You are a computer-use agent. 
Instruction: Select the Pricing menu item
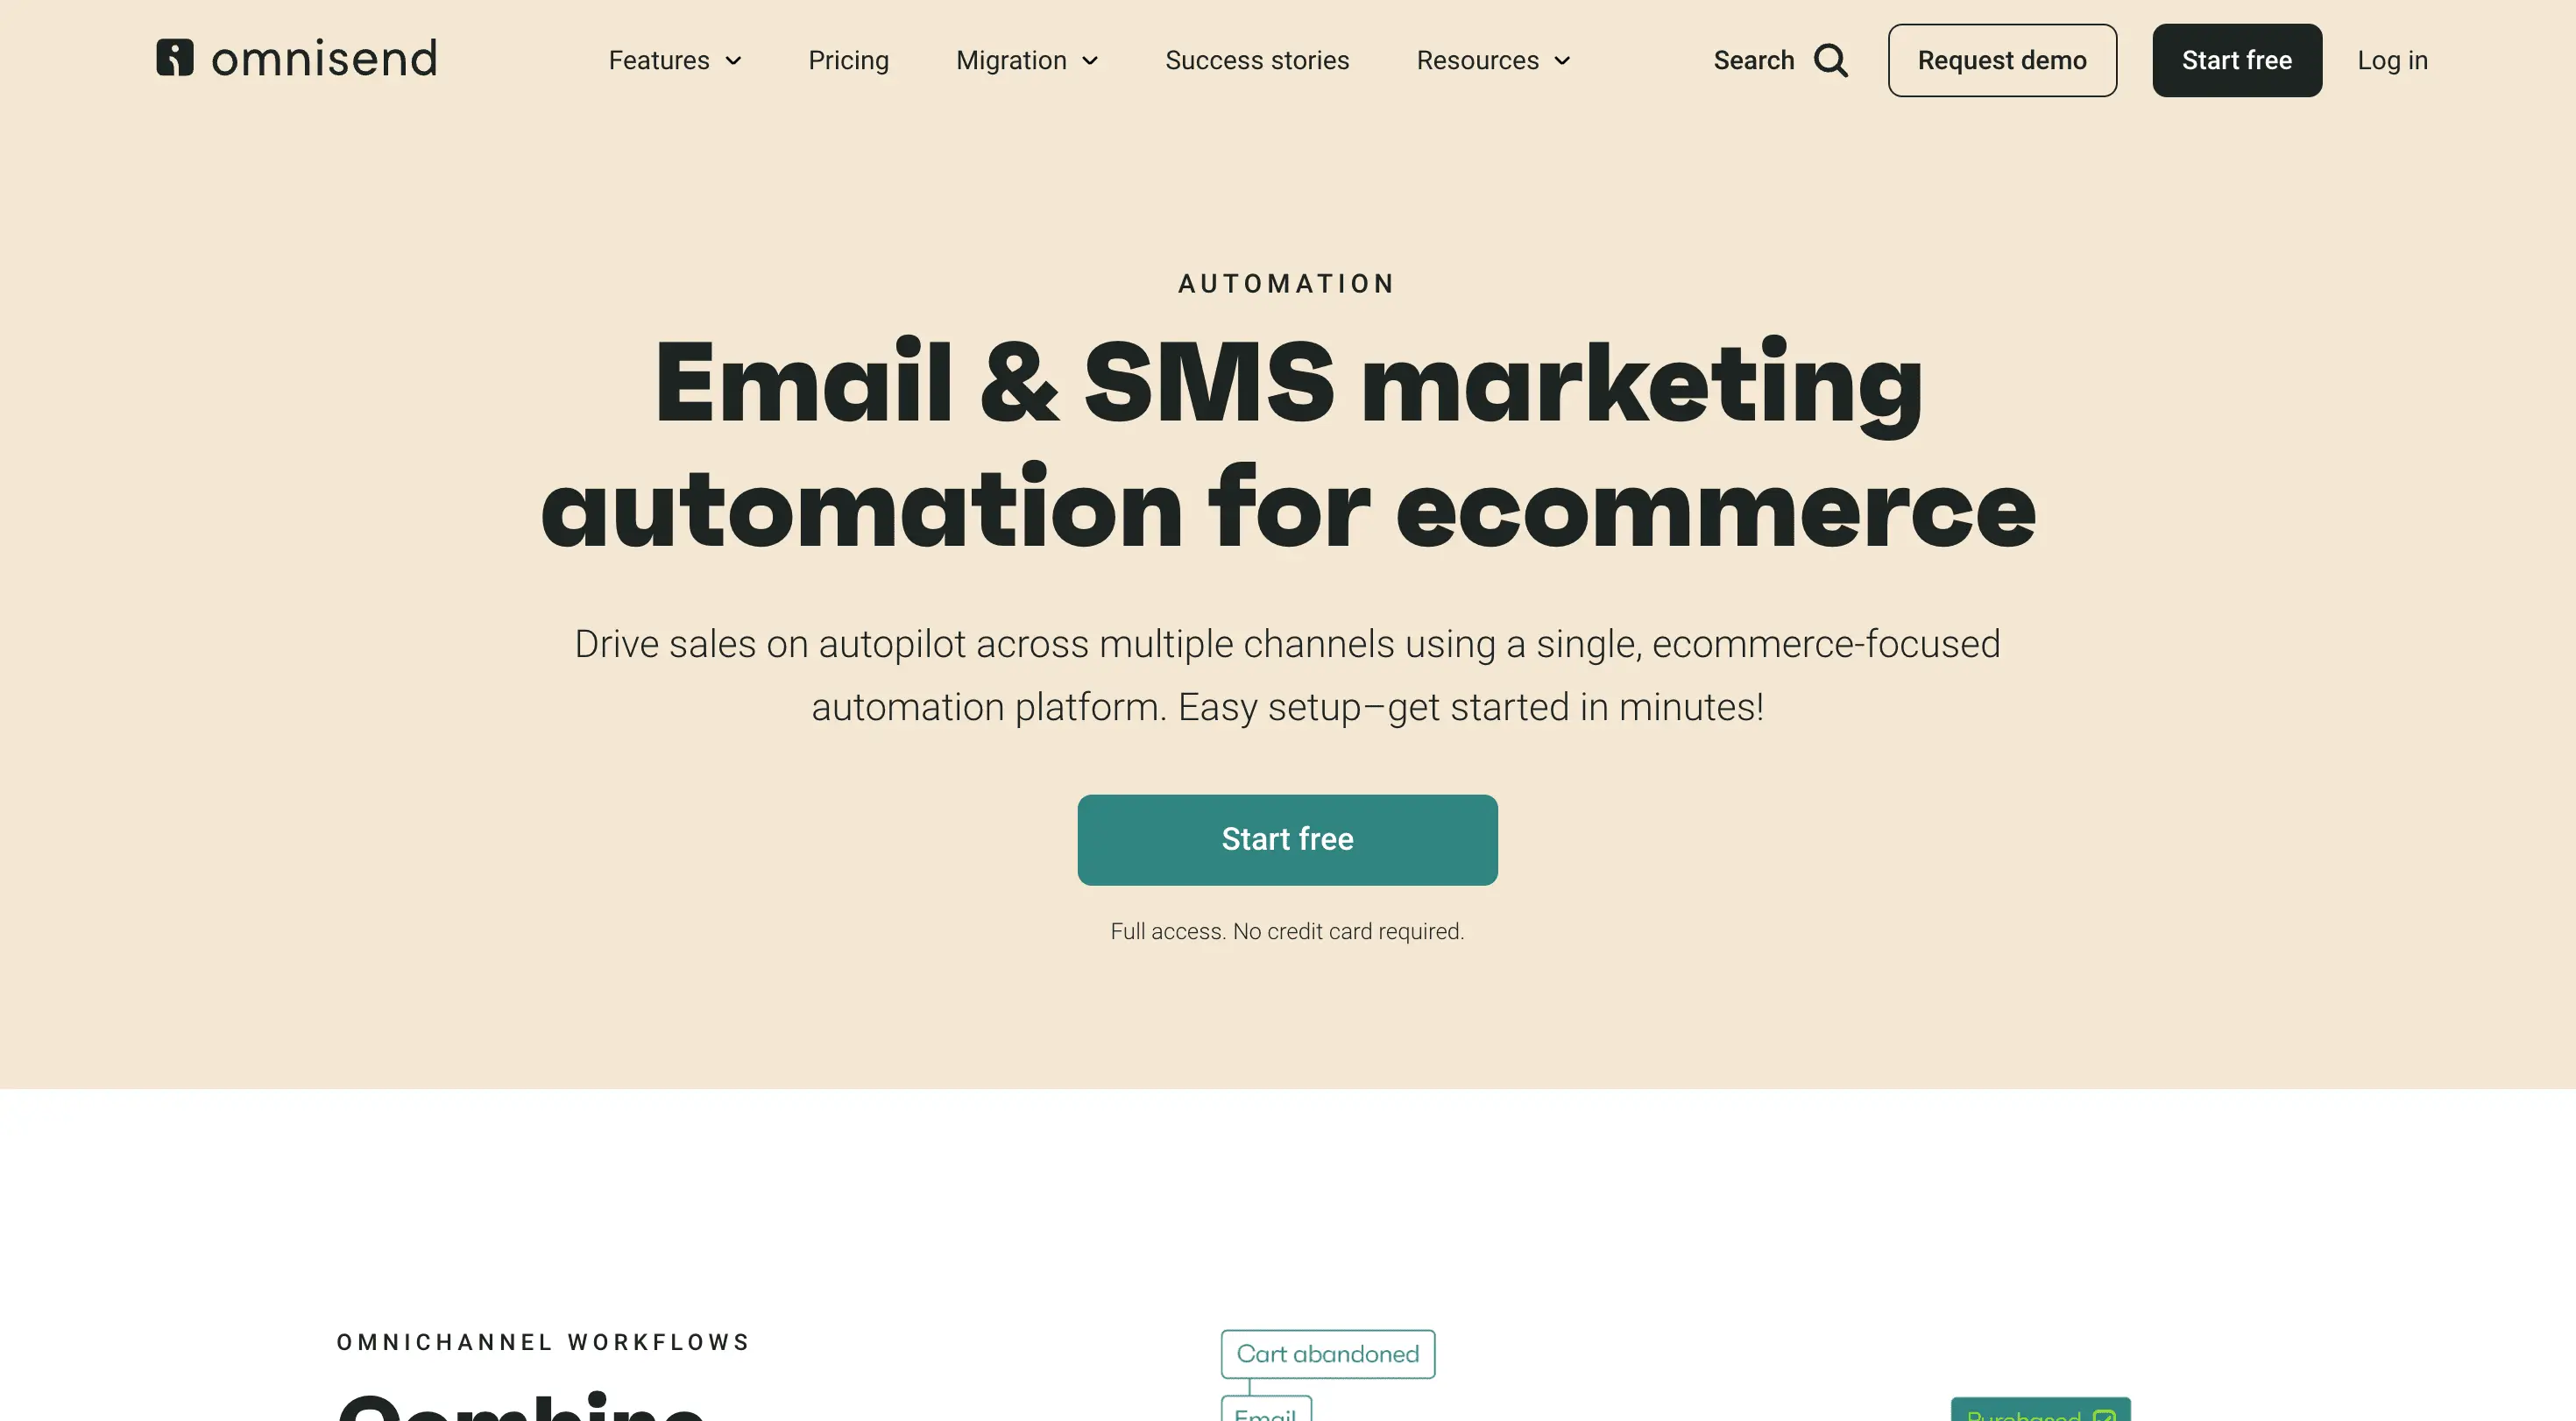pos(847,60)
